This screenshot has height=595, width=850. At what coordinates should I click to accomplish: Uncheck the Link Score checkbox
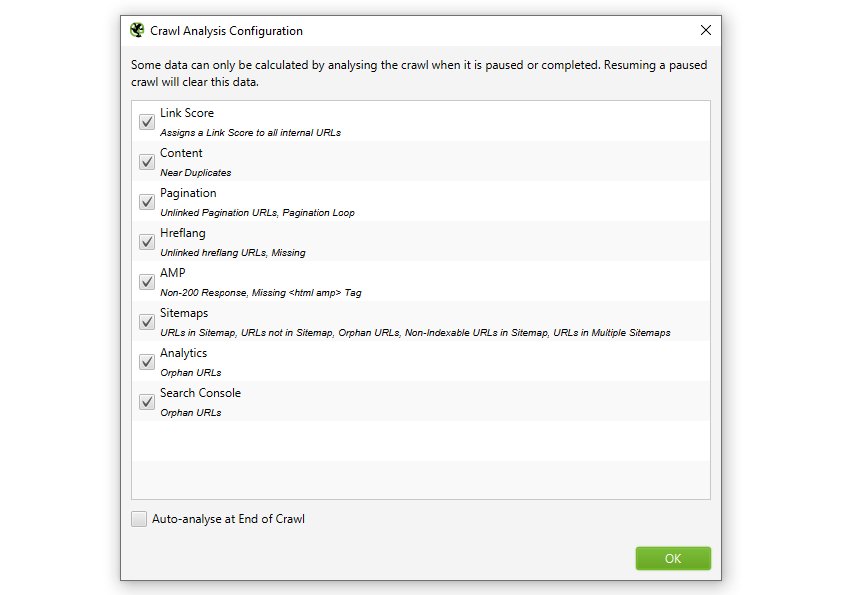point(147,121)
